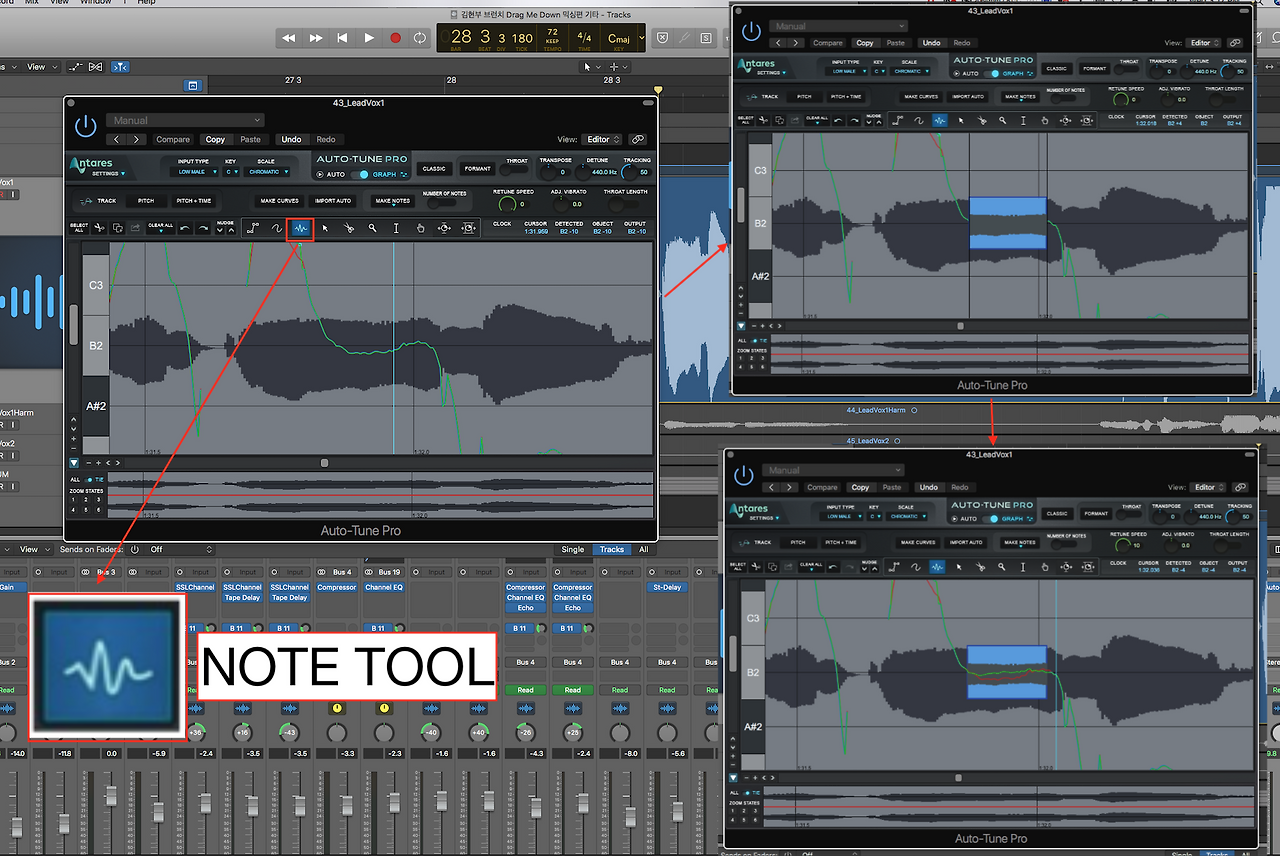Open the Manual preset dropdown in largest window

tap(185, 121)
